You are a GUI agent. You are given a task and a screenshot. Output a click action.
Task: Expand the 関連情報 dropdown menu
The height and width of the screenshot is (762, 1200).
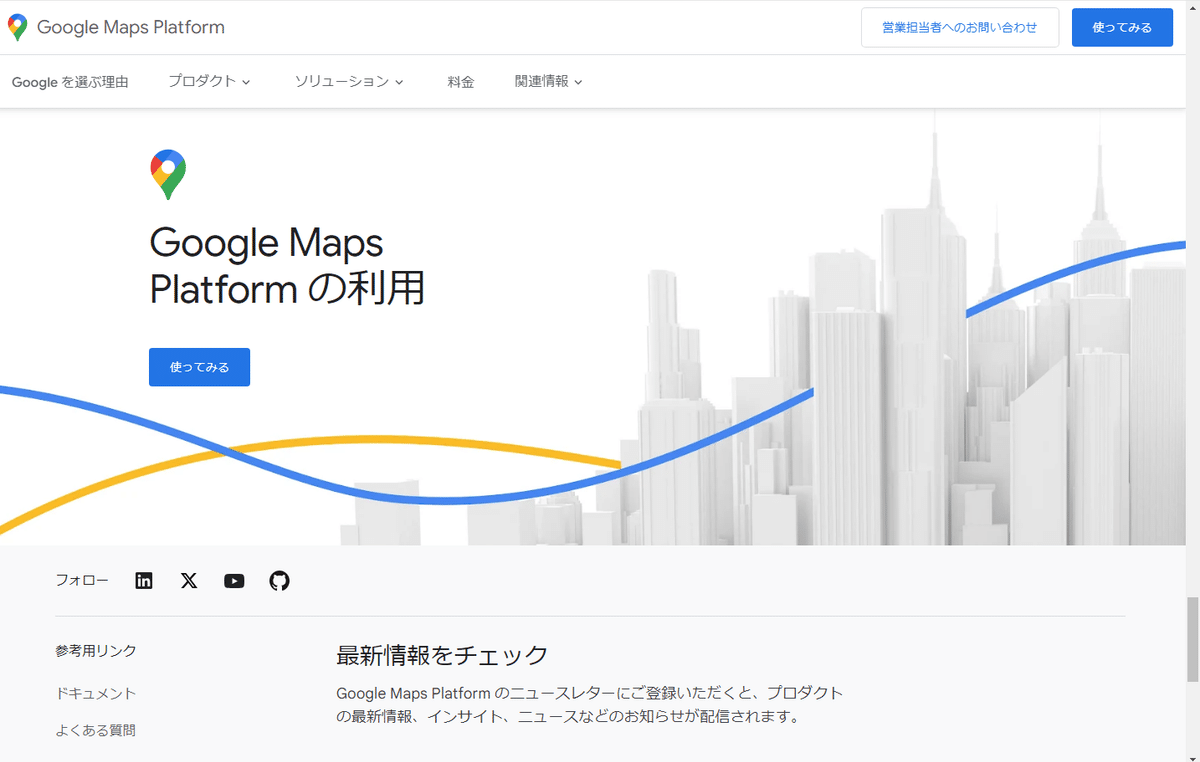coord(548,81)
